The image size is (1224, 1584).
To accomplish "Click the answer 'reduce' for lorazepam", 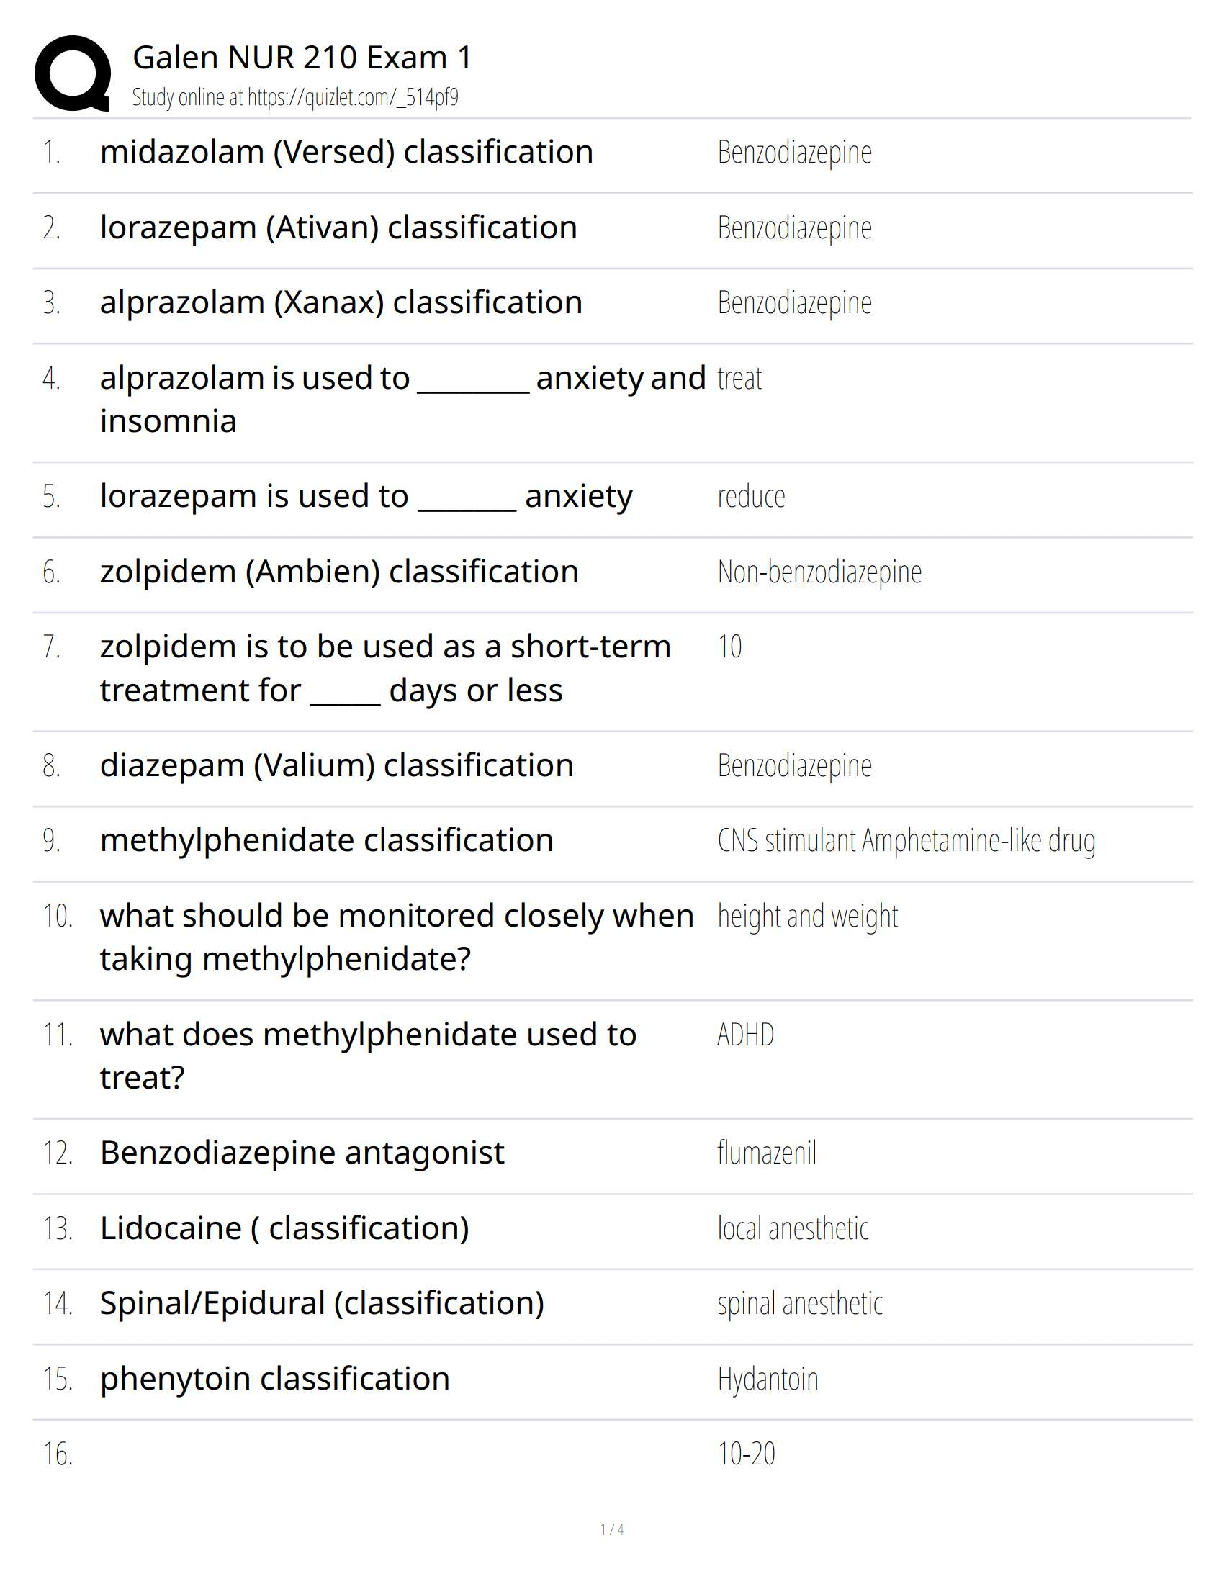I will 751,497.
